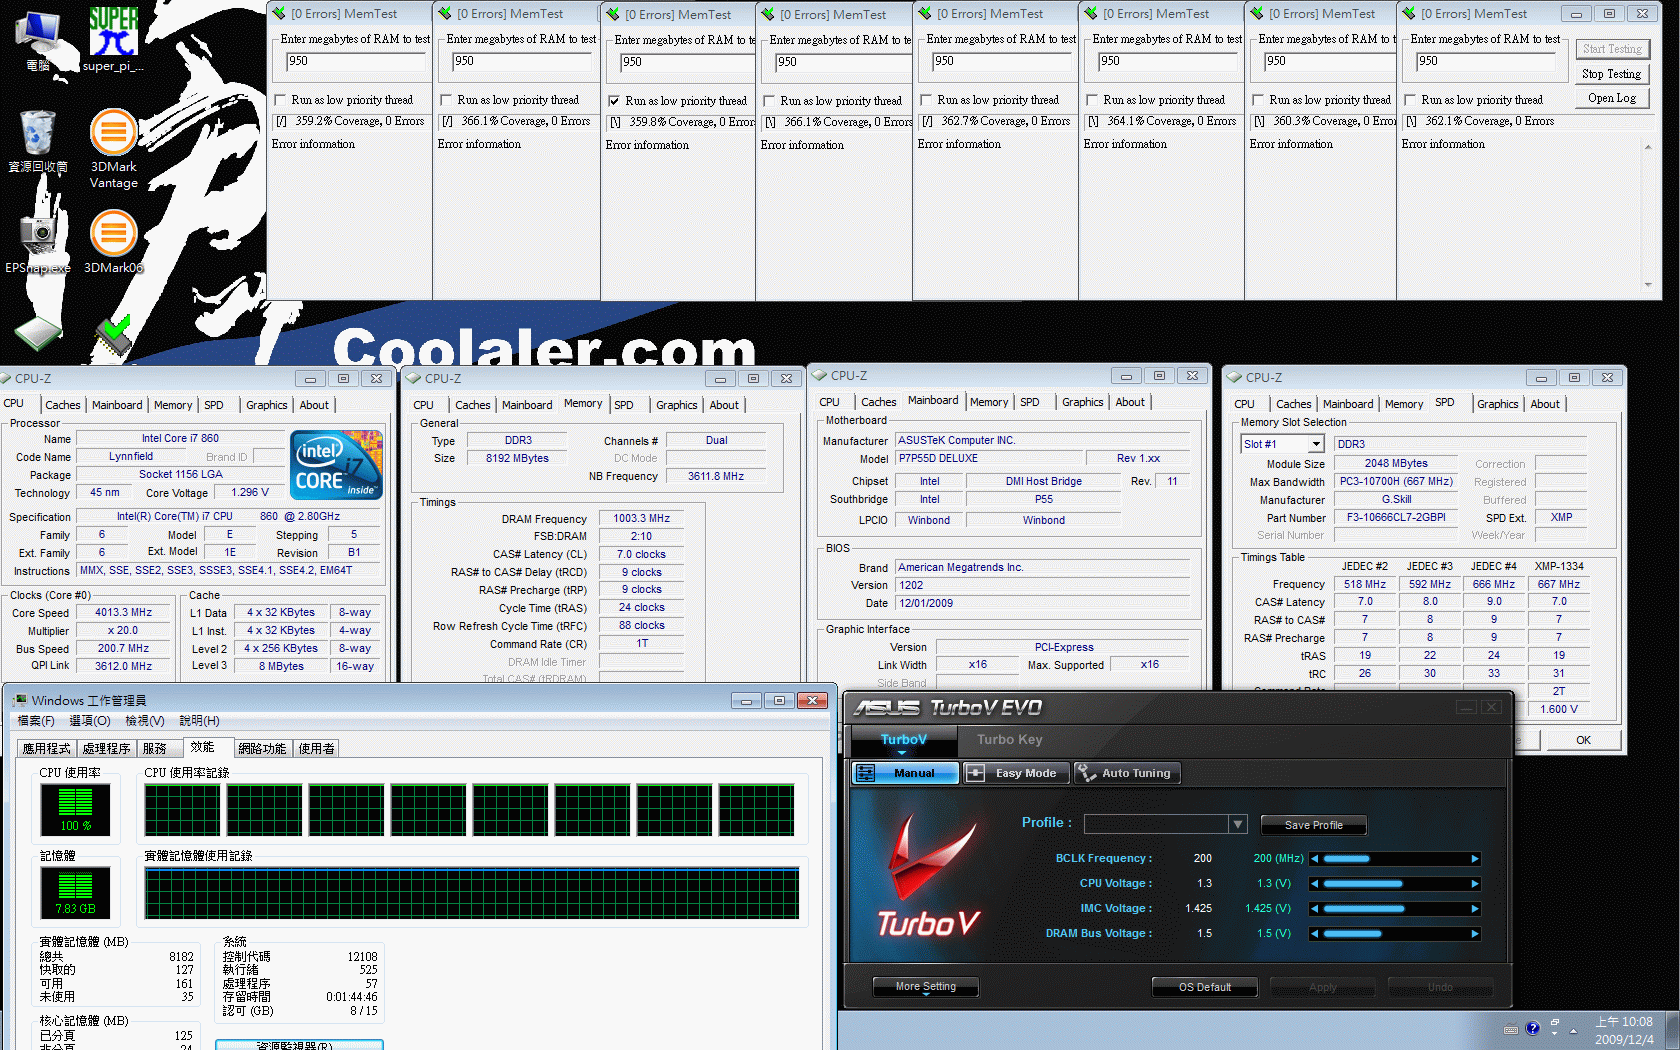Click Save Profile in TurboV EVO
The height and width of the screenshot is (1050, 1680).
[1314, 825]
